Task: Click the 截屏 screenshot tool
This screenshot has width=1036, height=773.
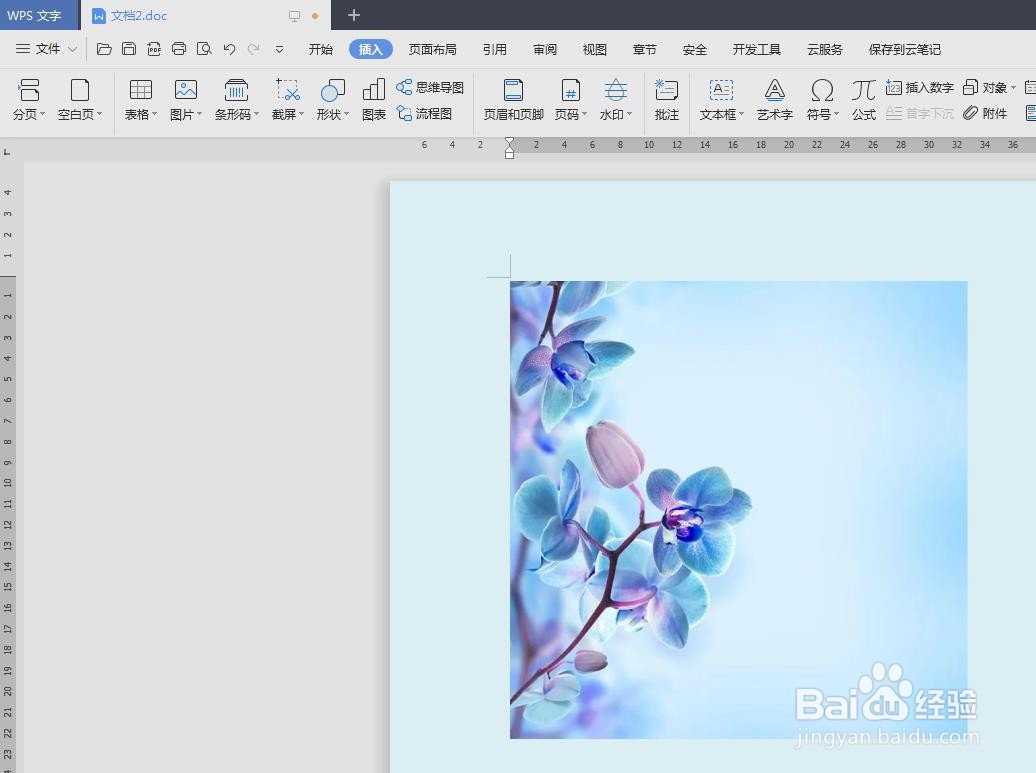Action: tap(287, 100)
